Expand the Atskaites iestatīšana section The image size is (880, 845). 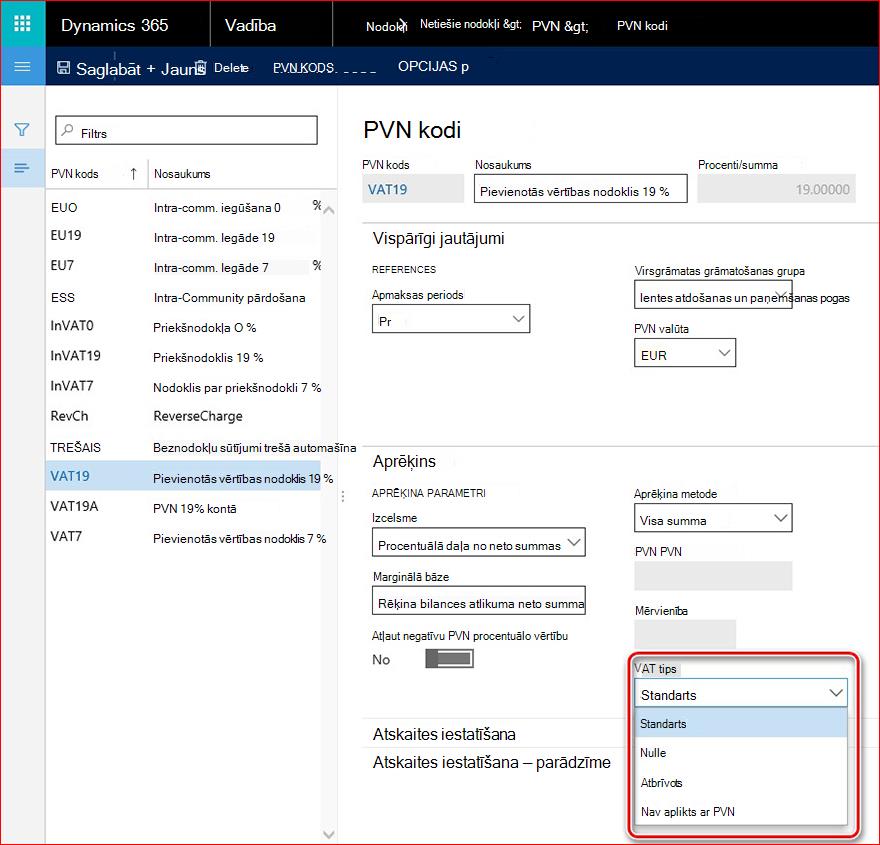444,734
